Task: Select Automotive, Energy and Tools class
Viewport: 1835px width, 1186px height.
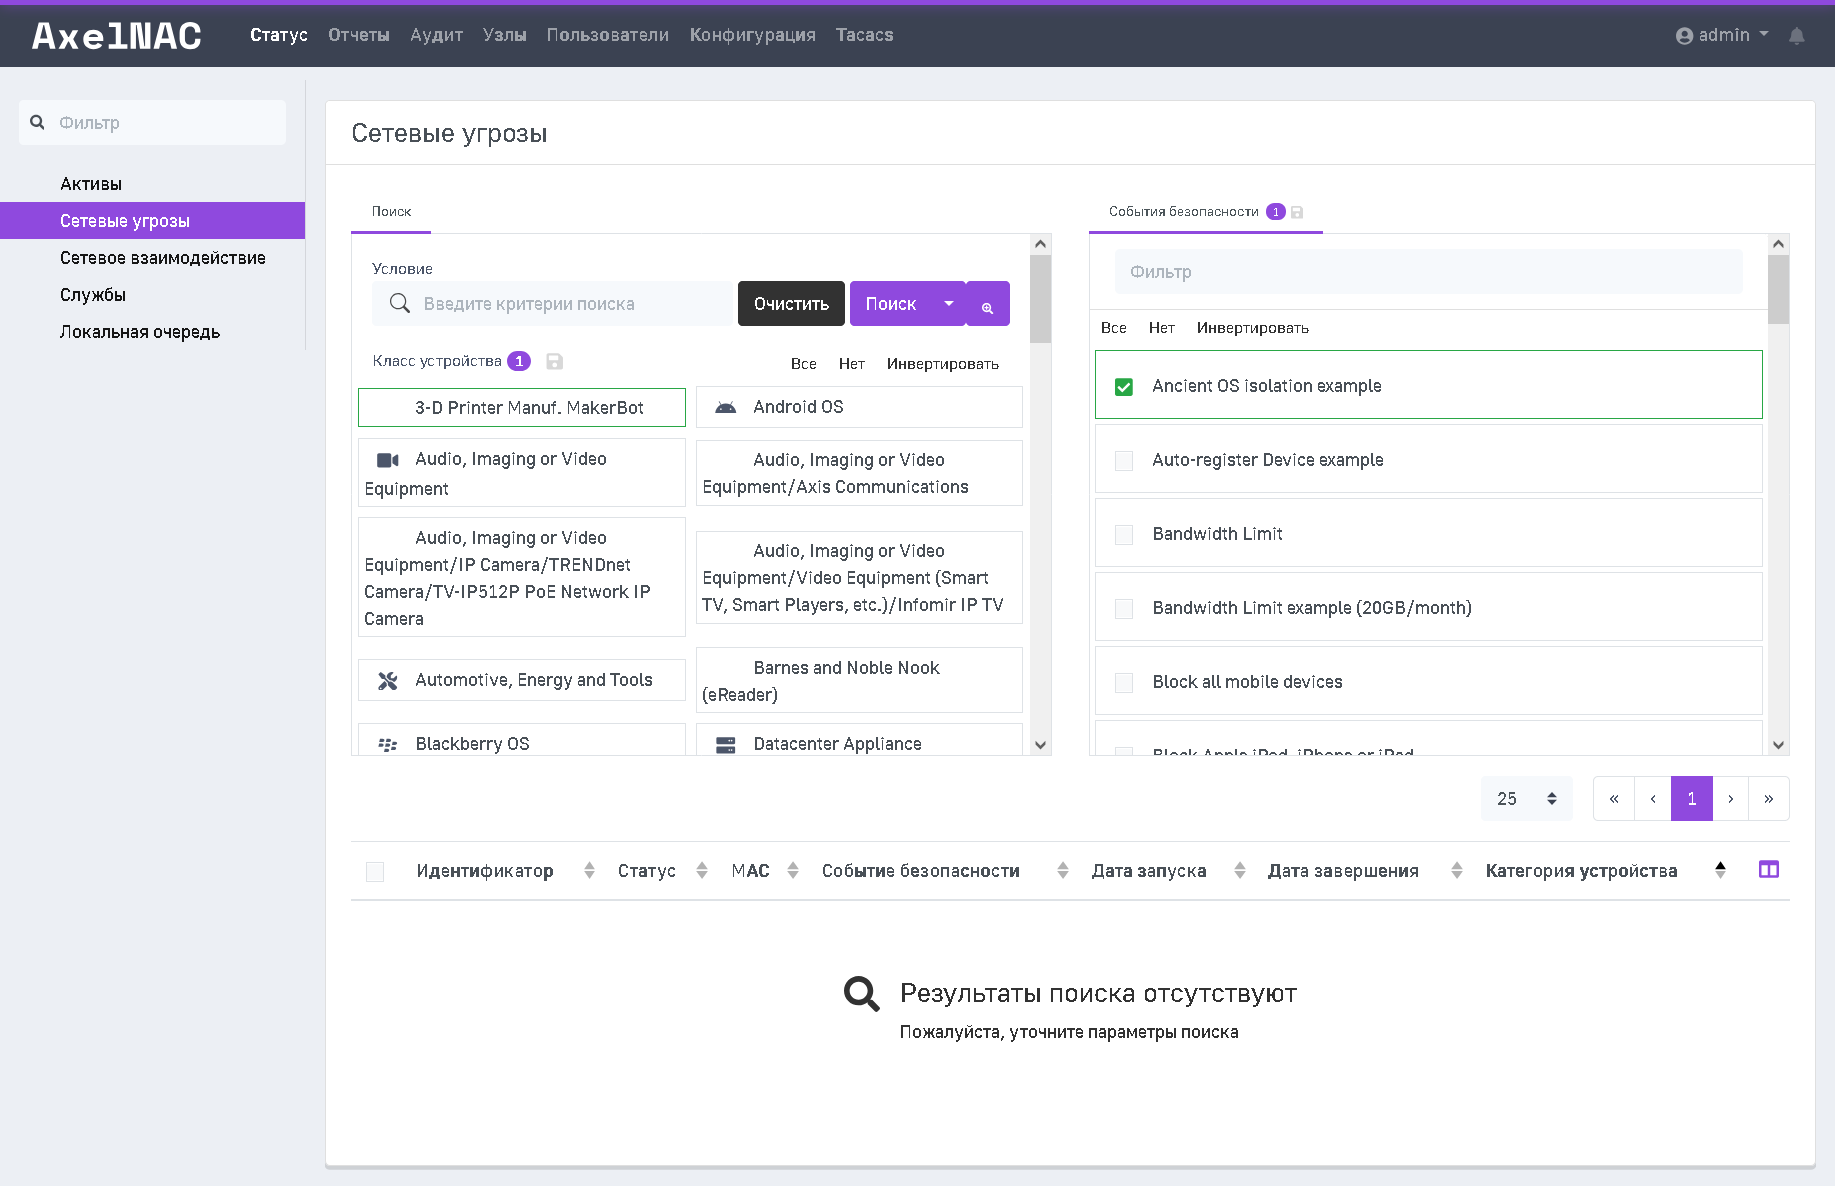Action: 522,680
